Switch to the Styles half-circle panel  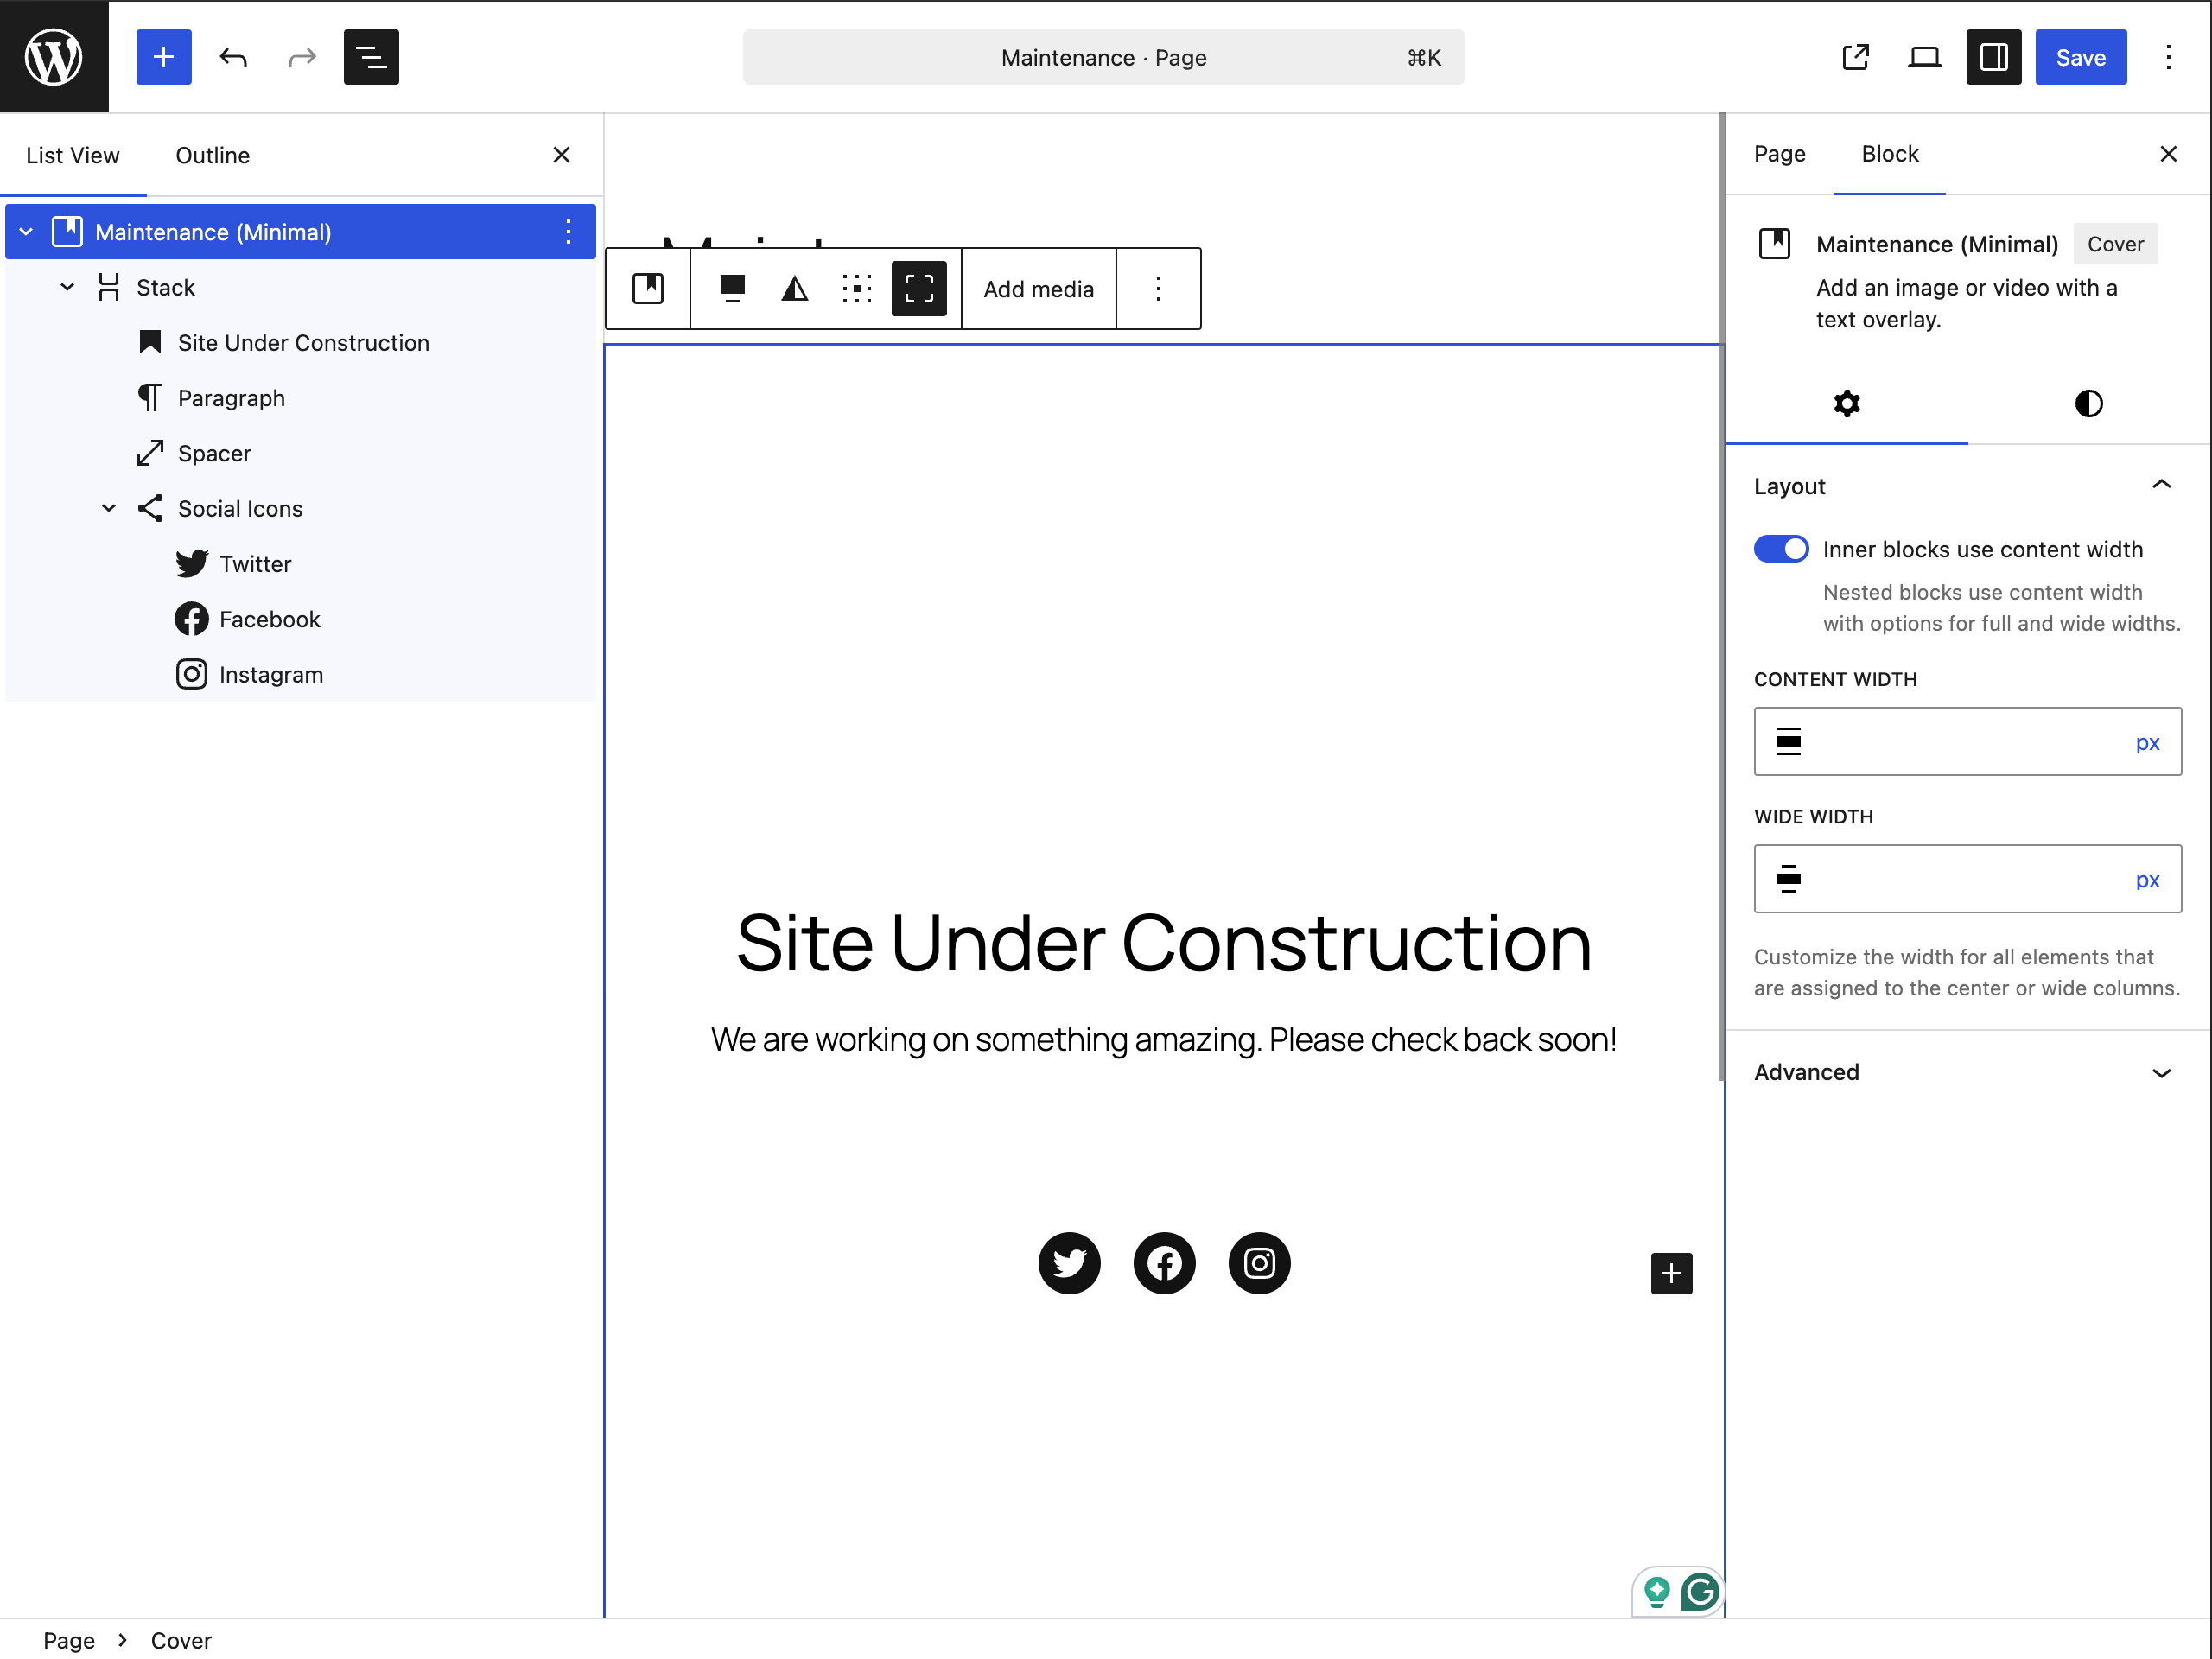(2088, 403)
